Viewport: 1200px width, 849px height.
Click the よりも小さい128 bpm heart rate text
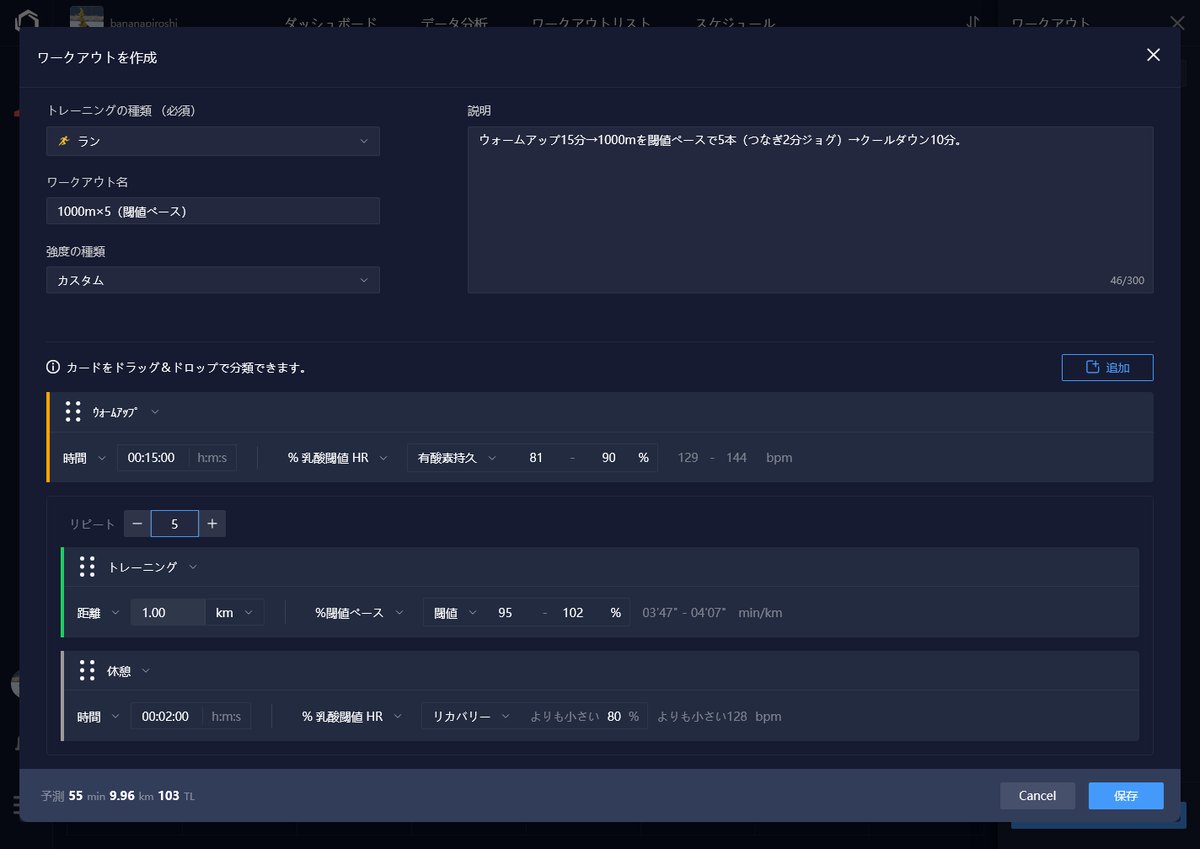tap(719, 716)
